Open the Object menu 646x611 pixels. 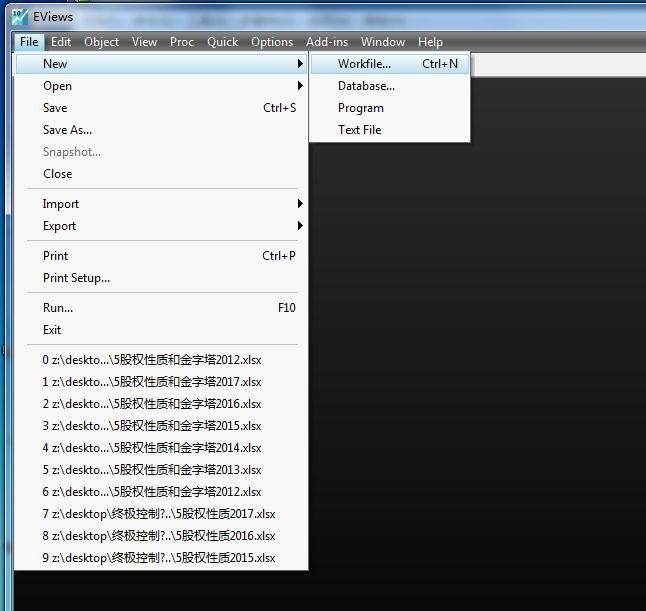coord(101,42)
